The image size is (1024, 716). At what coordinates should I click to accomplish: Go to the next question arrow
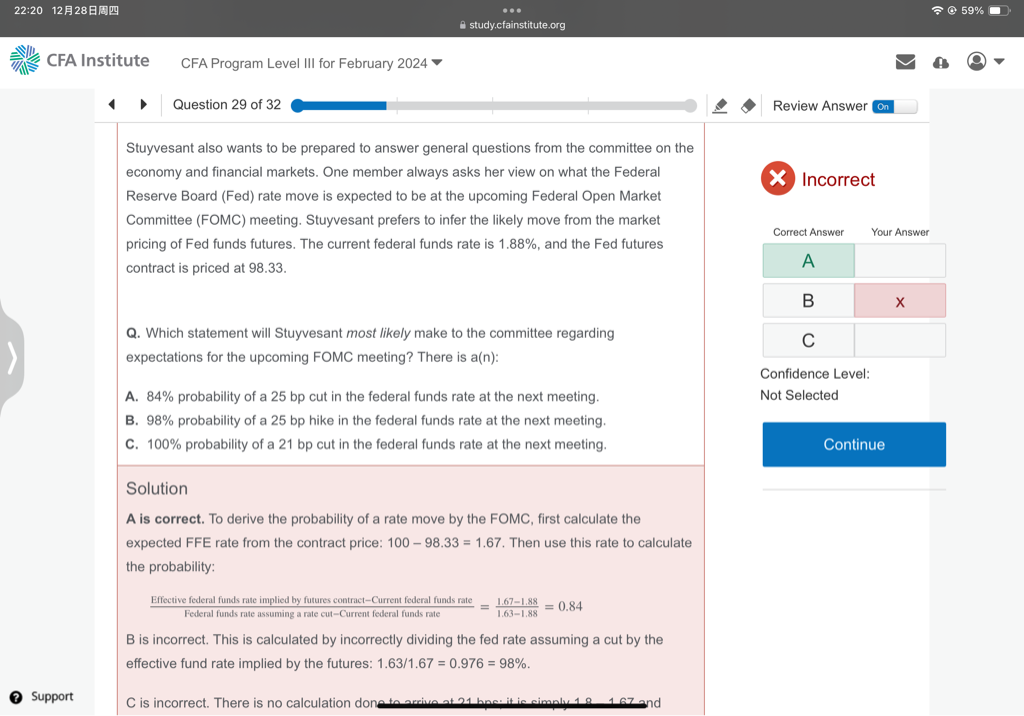click(x=144, y=105)
